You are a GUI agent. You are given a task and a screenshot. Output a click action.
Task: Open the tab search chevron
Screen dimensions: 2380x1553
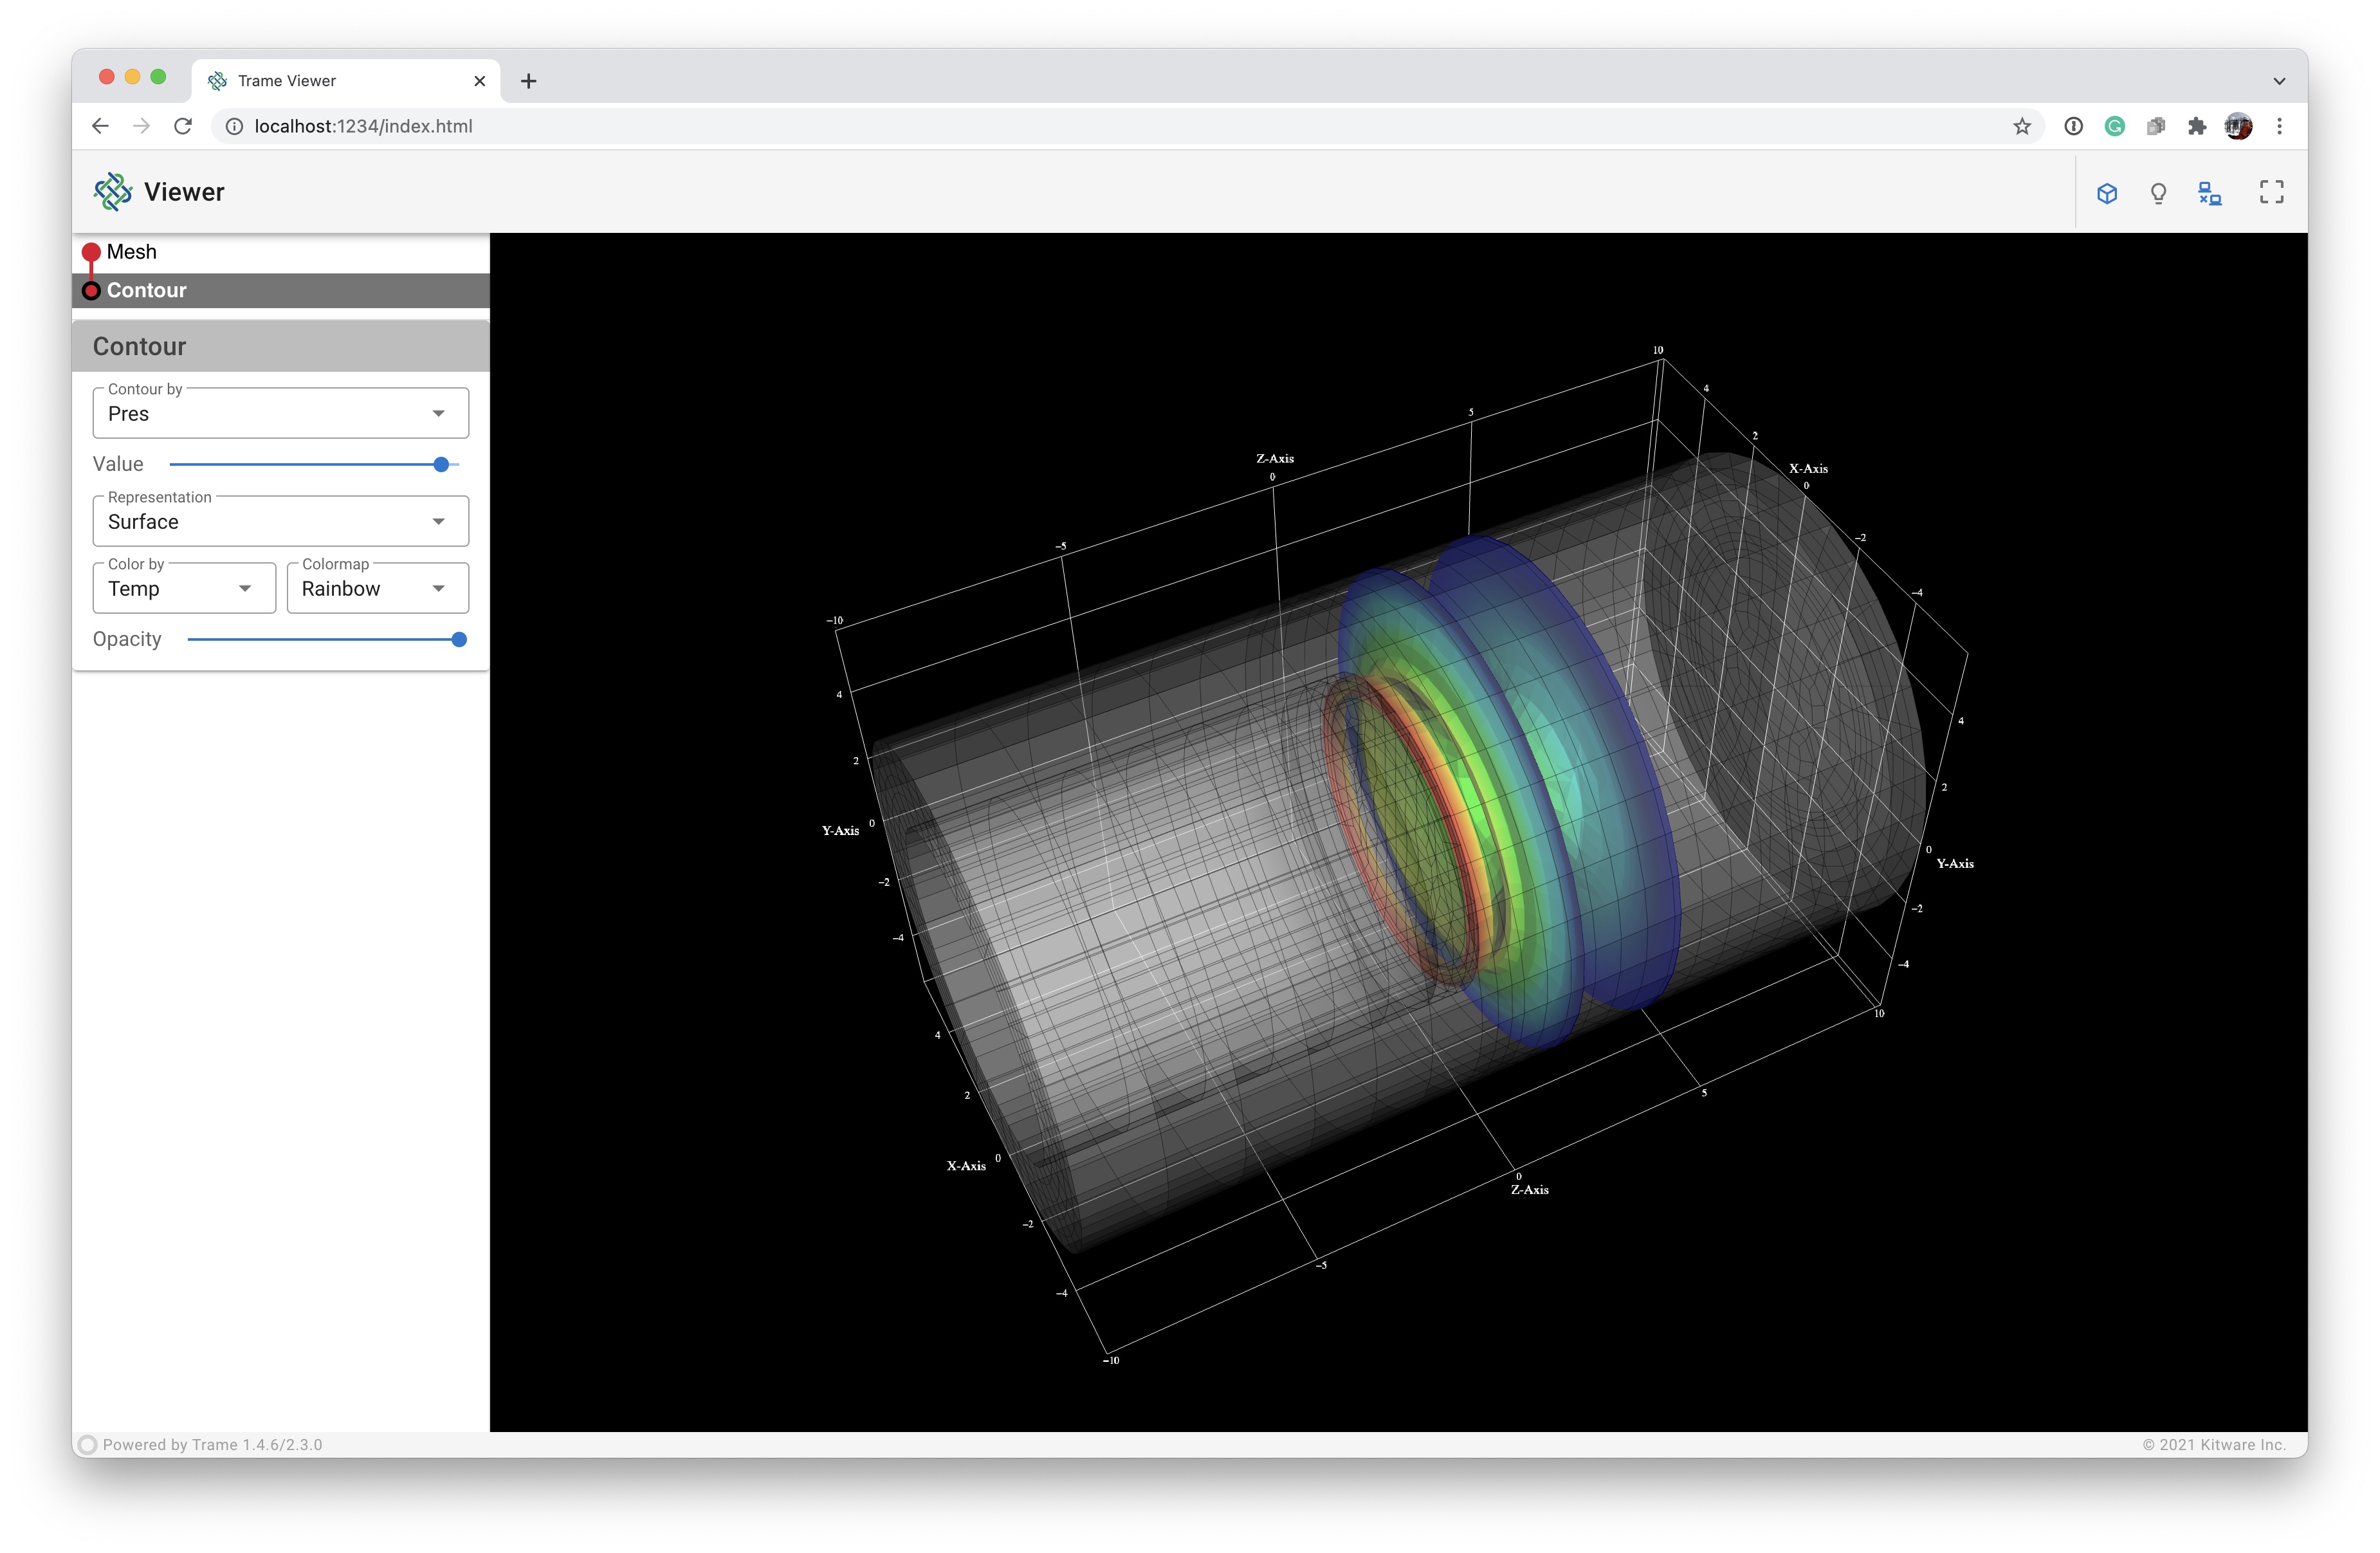point(2279,81)
